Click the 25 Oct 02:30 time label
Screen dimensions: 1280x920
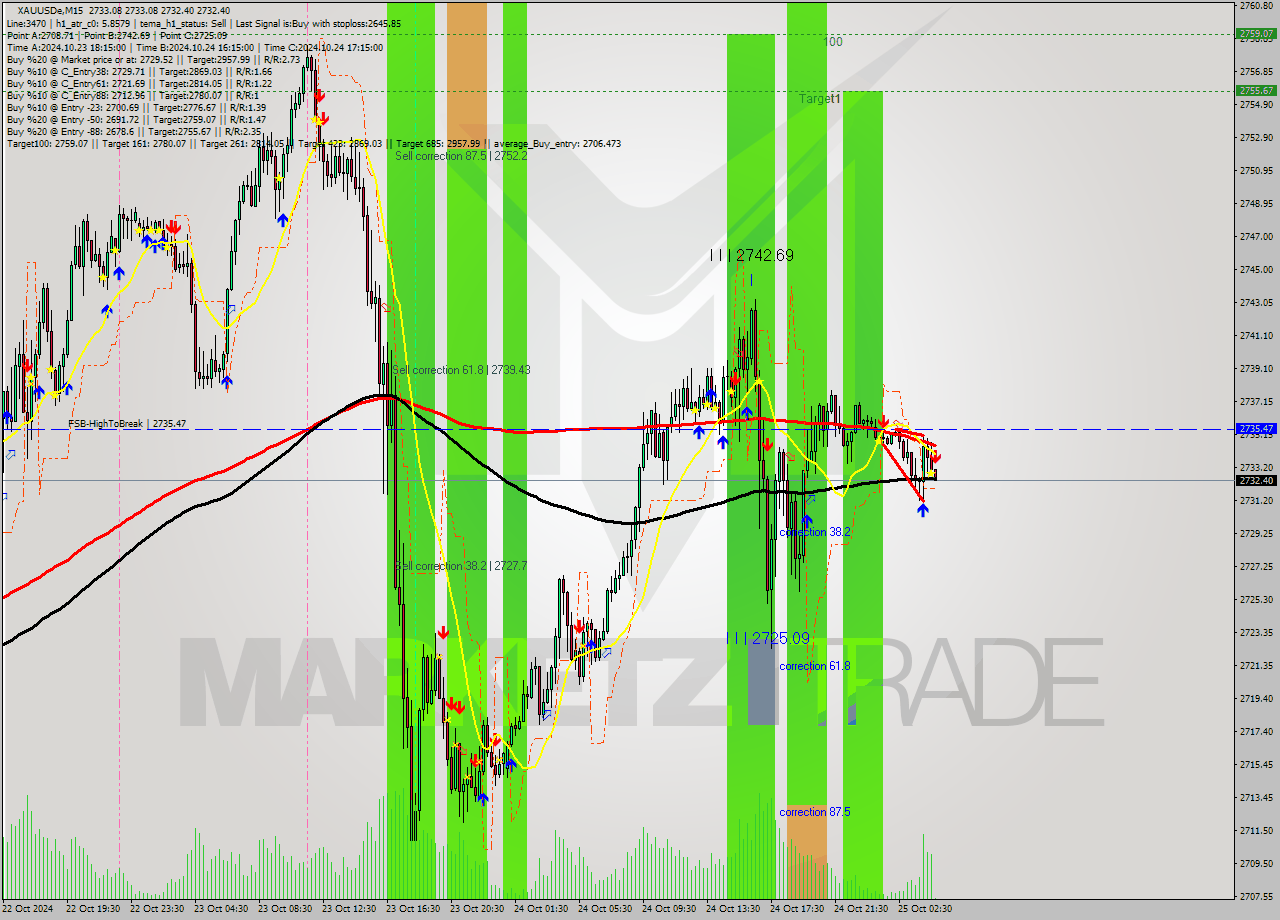[x=926, y=909]
